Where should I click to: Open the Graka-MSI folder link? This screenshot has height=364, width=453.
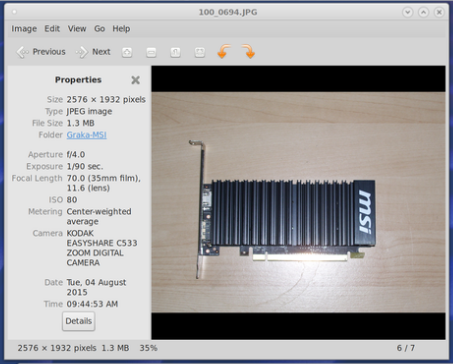(87, 135)
